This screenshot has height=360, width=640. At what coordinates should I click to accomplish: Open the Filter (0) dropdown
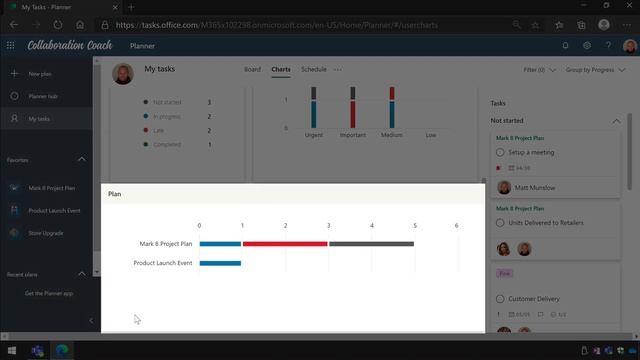539,70
